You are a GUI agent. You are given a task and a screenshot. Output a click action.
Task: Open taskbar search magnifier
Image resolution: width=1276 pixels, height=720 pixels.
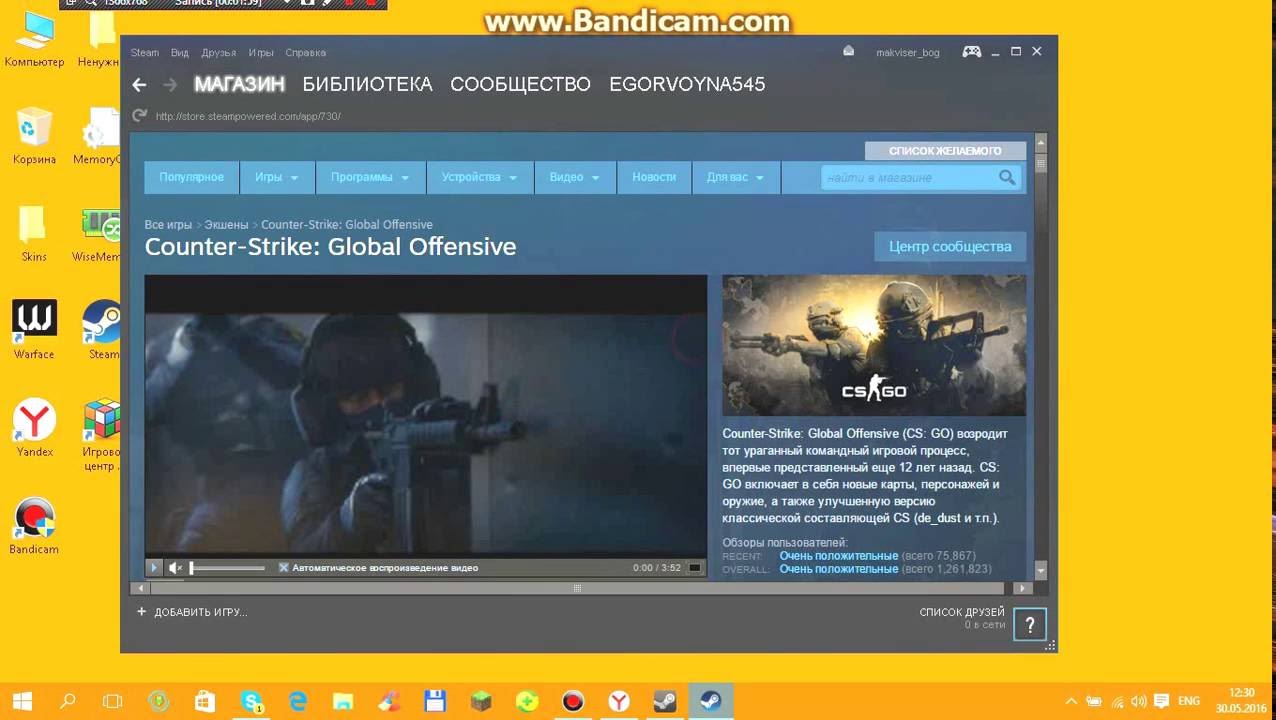68,701
